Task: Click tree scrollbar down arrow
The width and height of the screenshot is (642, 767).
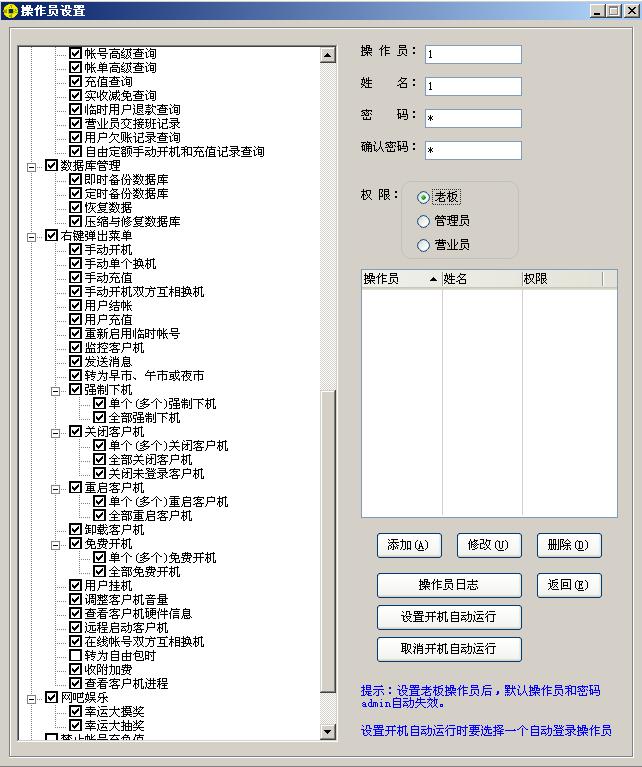Action: point(328,732)
